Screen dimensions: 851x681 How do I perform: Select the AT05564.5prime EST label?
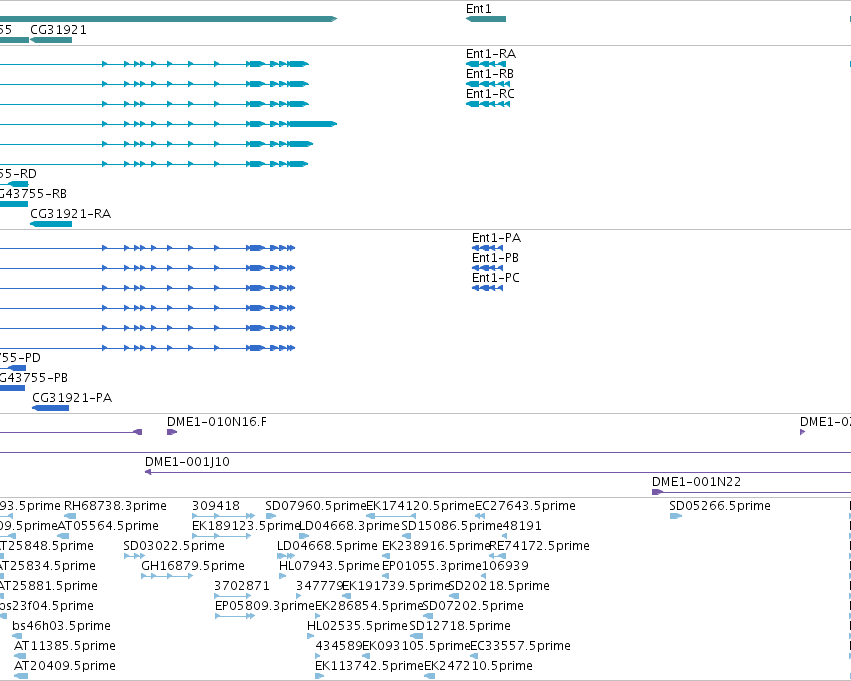click(x=108, y=526)
